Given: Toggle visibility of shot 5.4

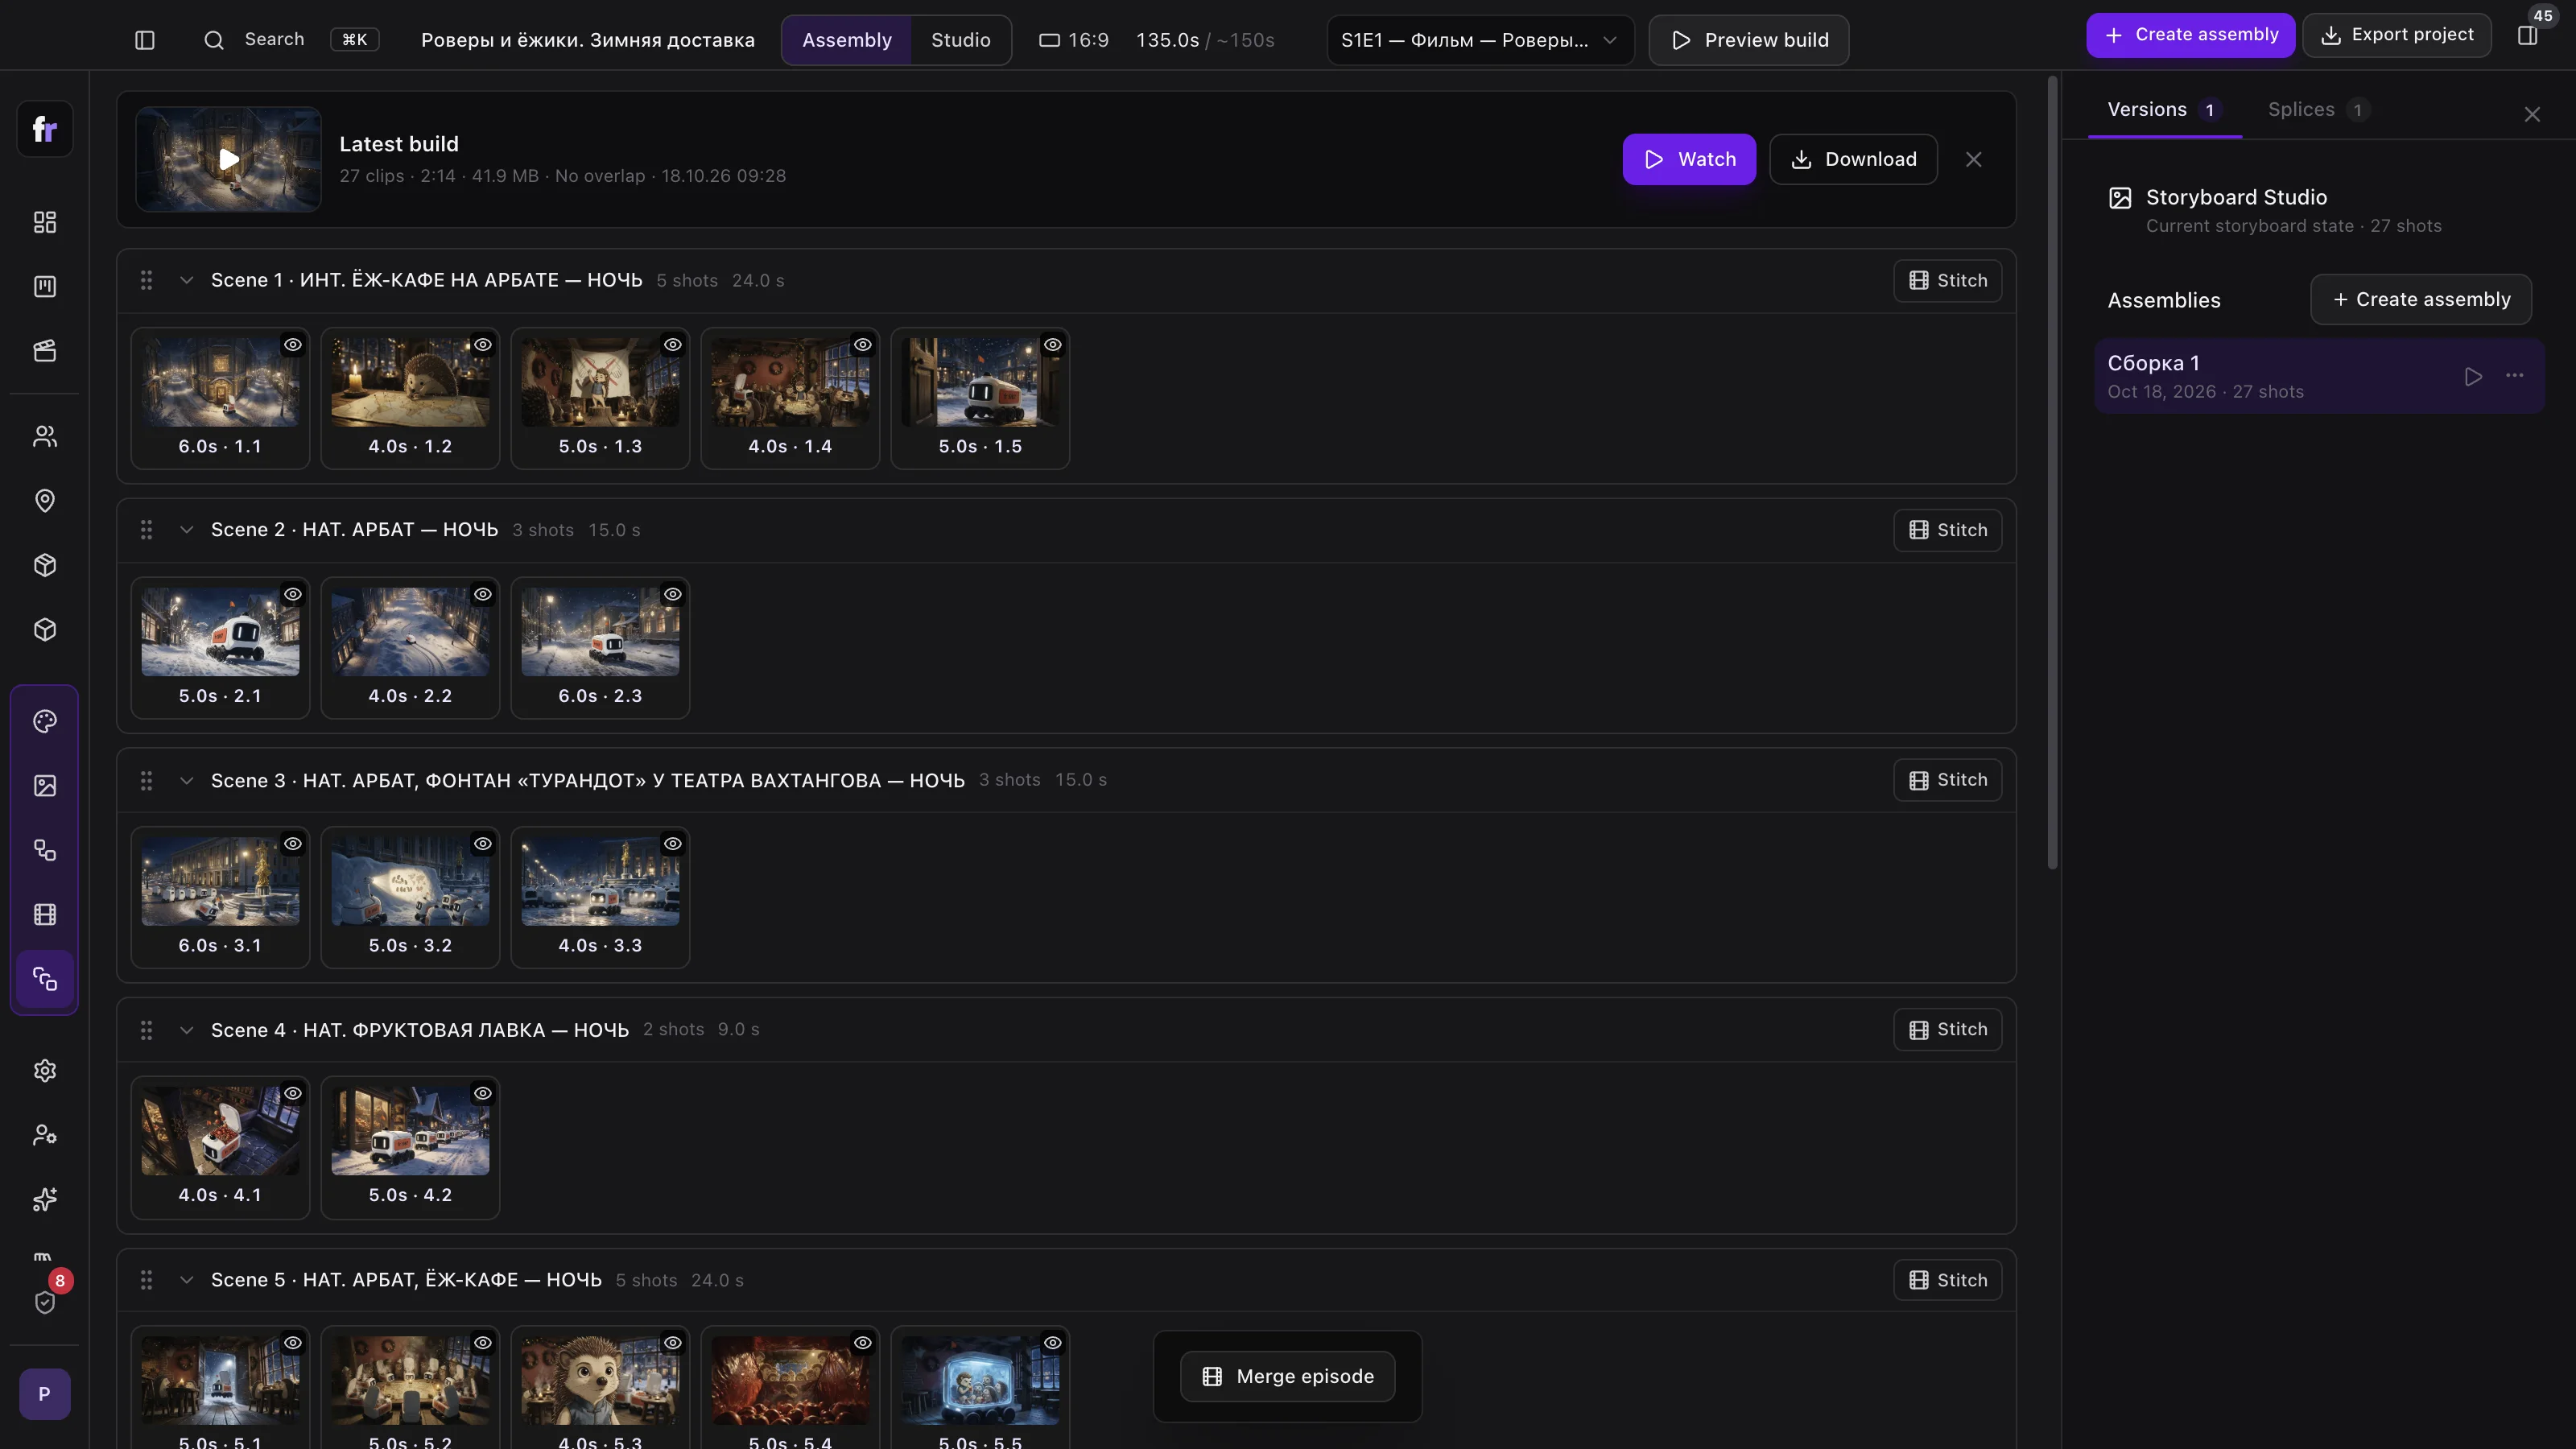Looking at the screenshot, I should pos(863,1343).
